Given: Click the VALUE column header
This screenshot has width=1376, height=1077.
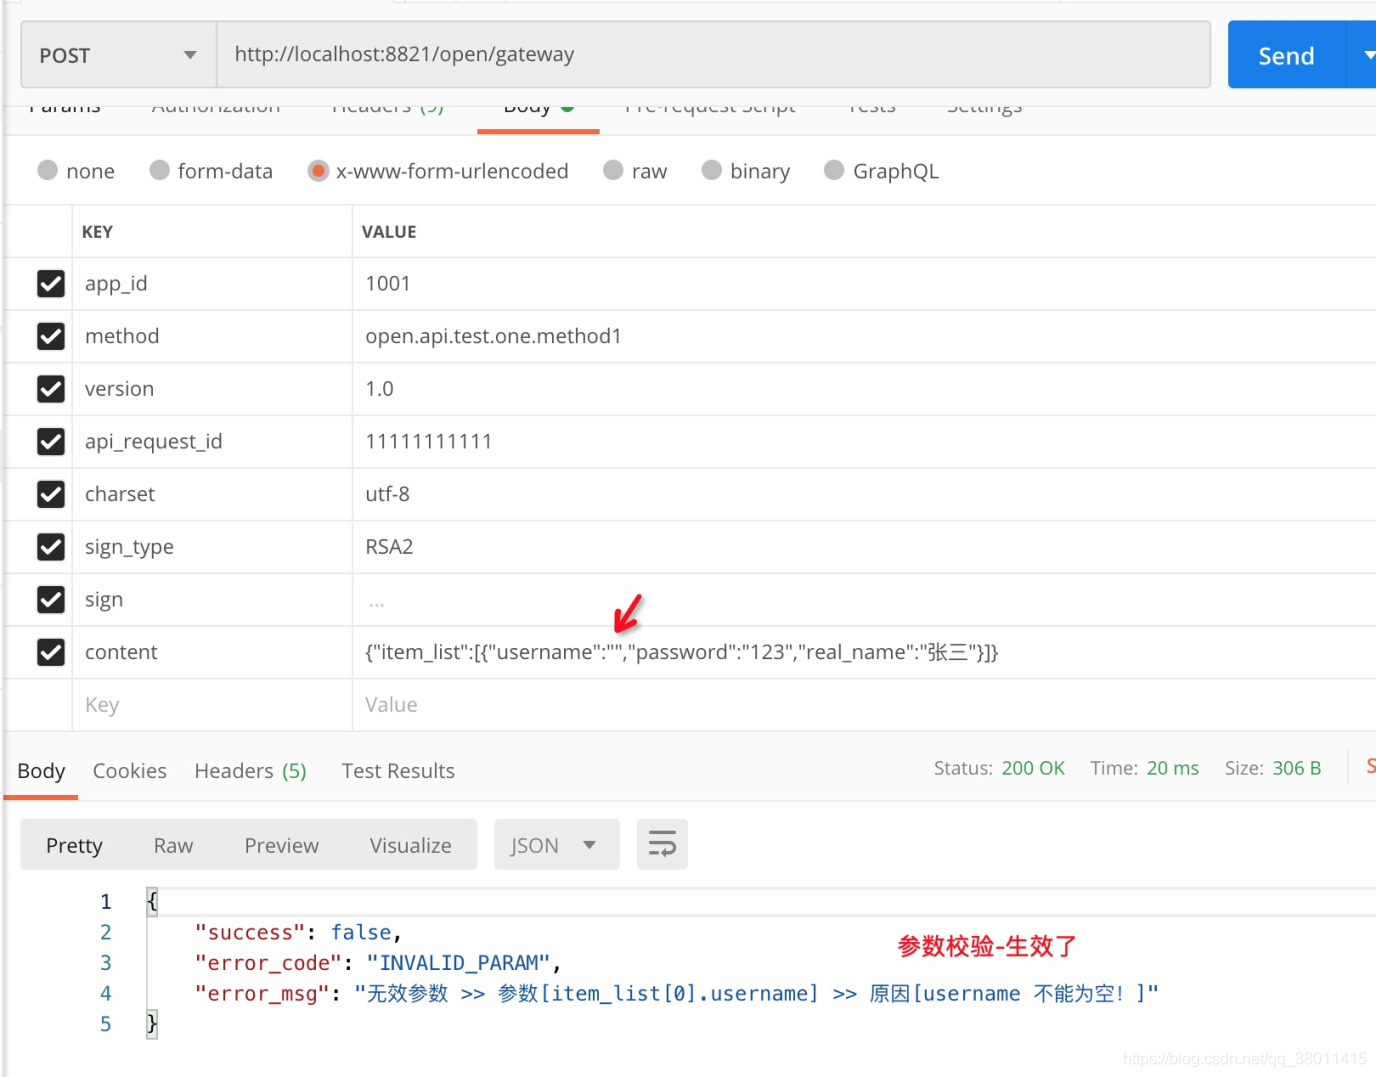Looking at the screenshot, I should [x=389, y=232].
